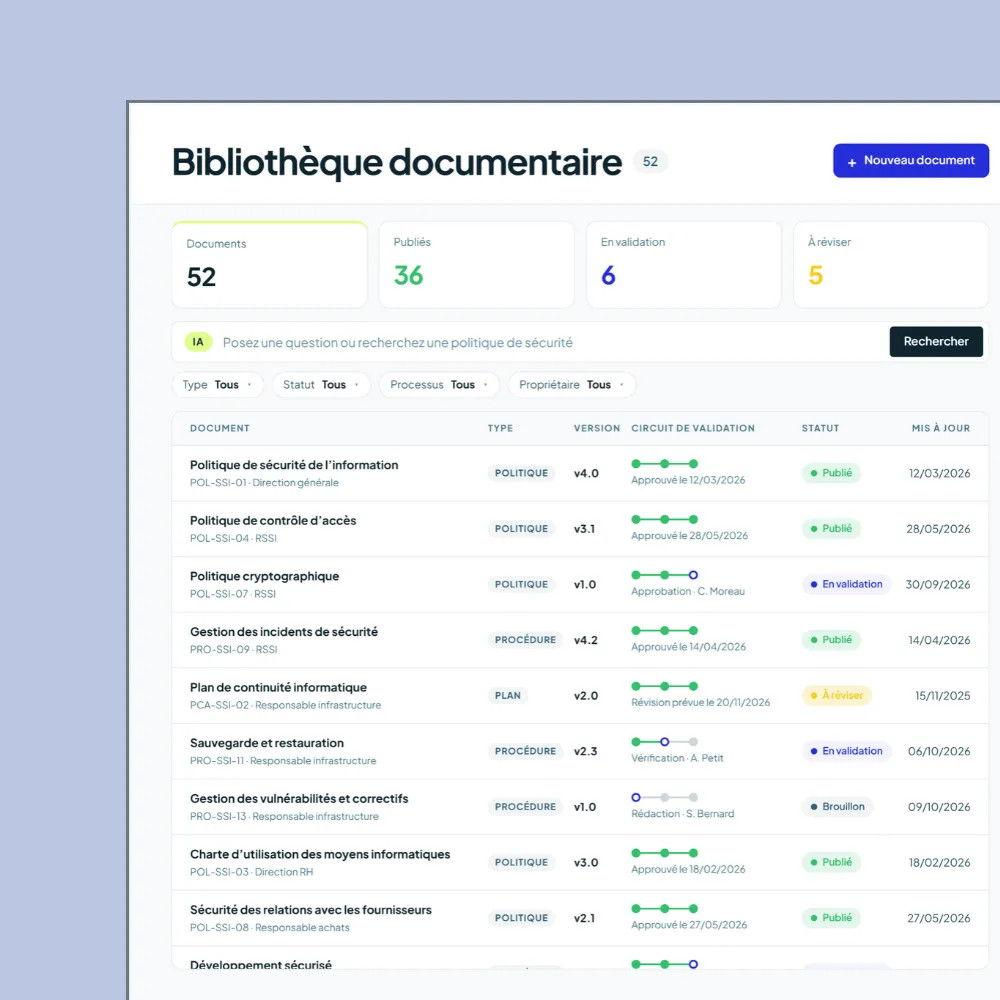Open the Type filter dropdown

(217, 385)
